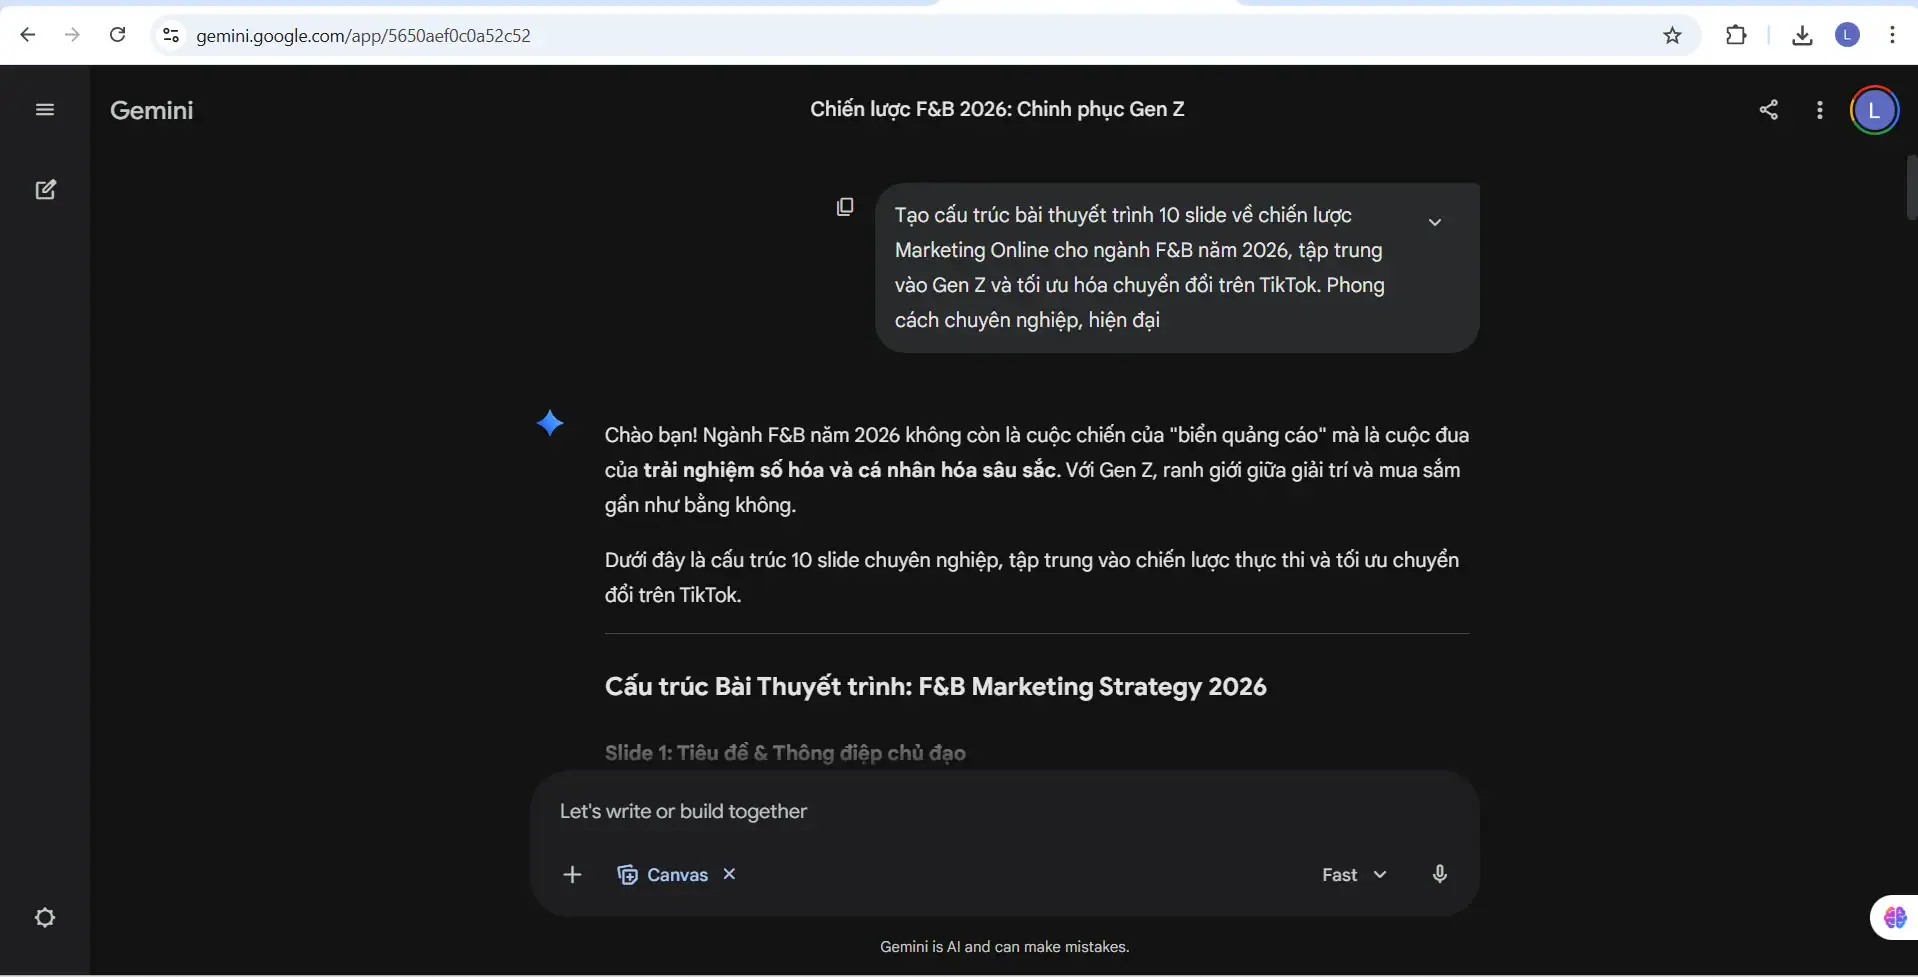Copy the prompt using the copy icon

(x=845, y=206)
